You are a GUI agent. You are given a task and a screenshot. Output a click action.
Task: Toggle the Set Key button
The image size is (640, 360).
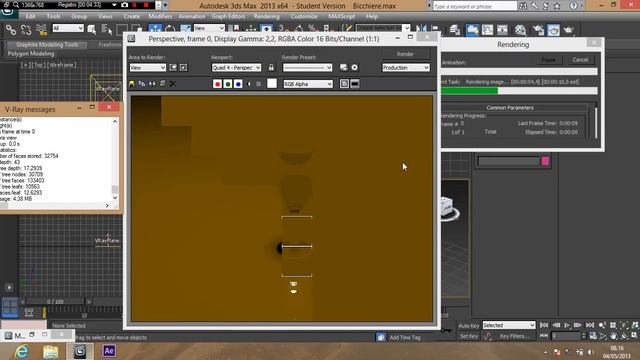pyautogui.click(x=469, y=336)
